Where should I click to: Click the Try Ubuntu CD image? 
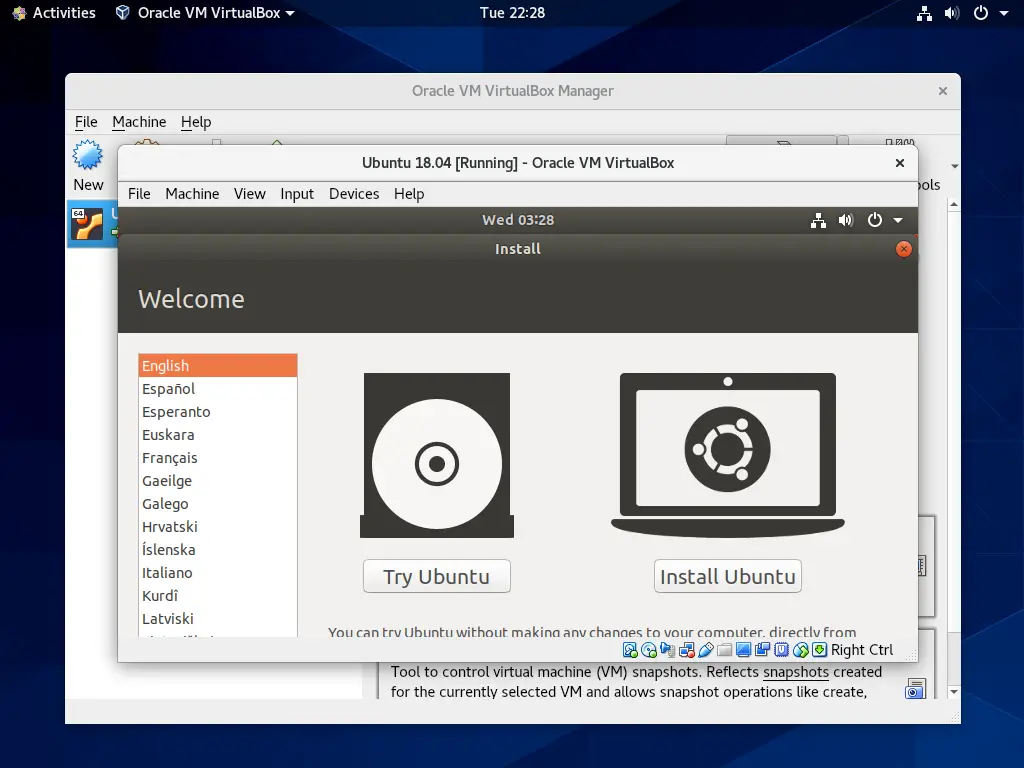click(437, 455)
